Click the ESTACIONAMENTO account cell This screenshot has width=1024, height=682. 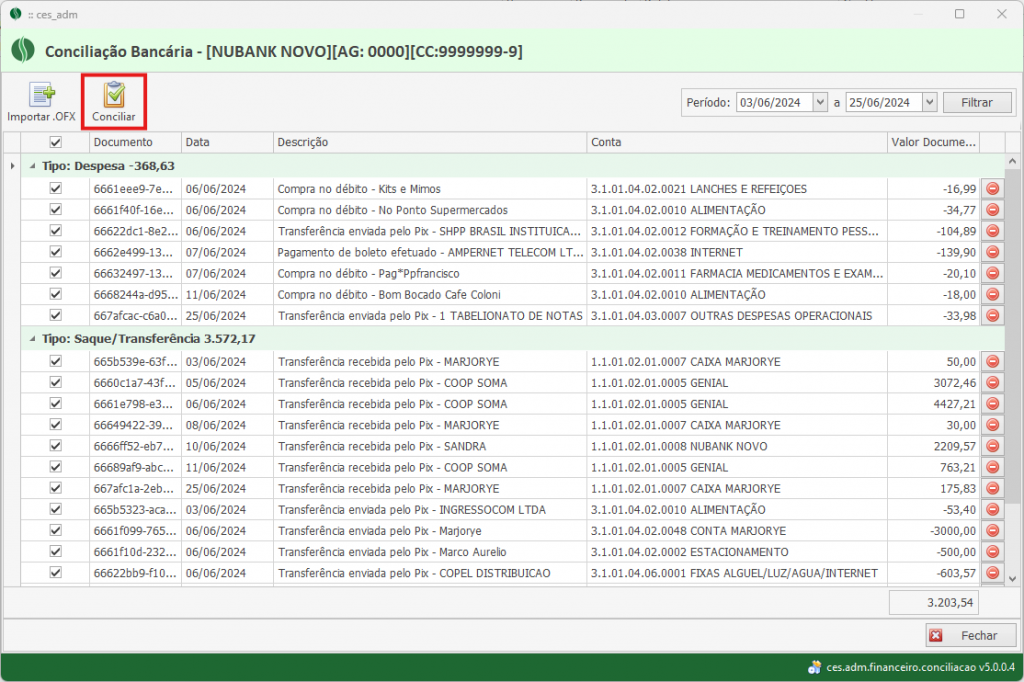pyautogui.click(x=737, y=551)
